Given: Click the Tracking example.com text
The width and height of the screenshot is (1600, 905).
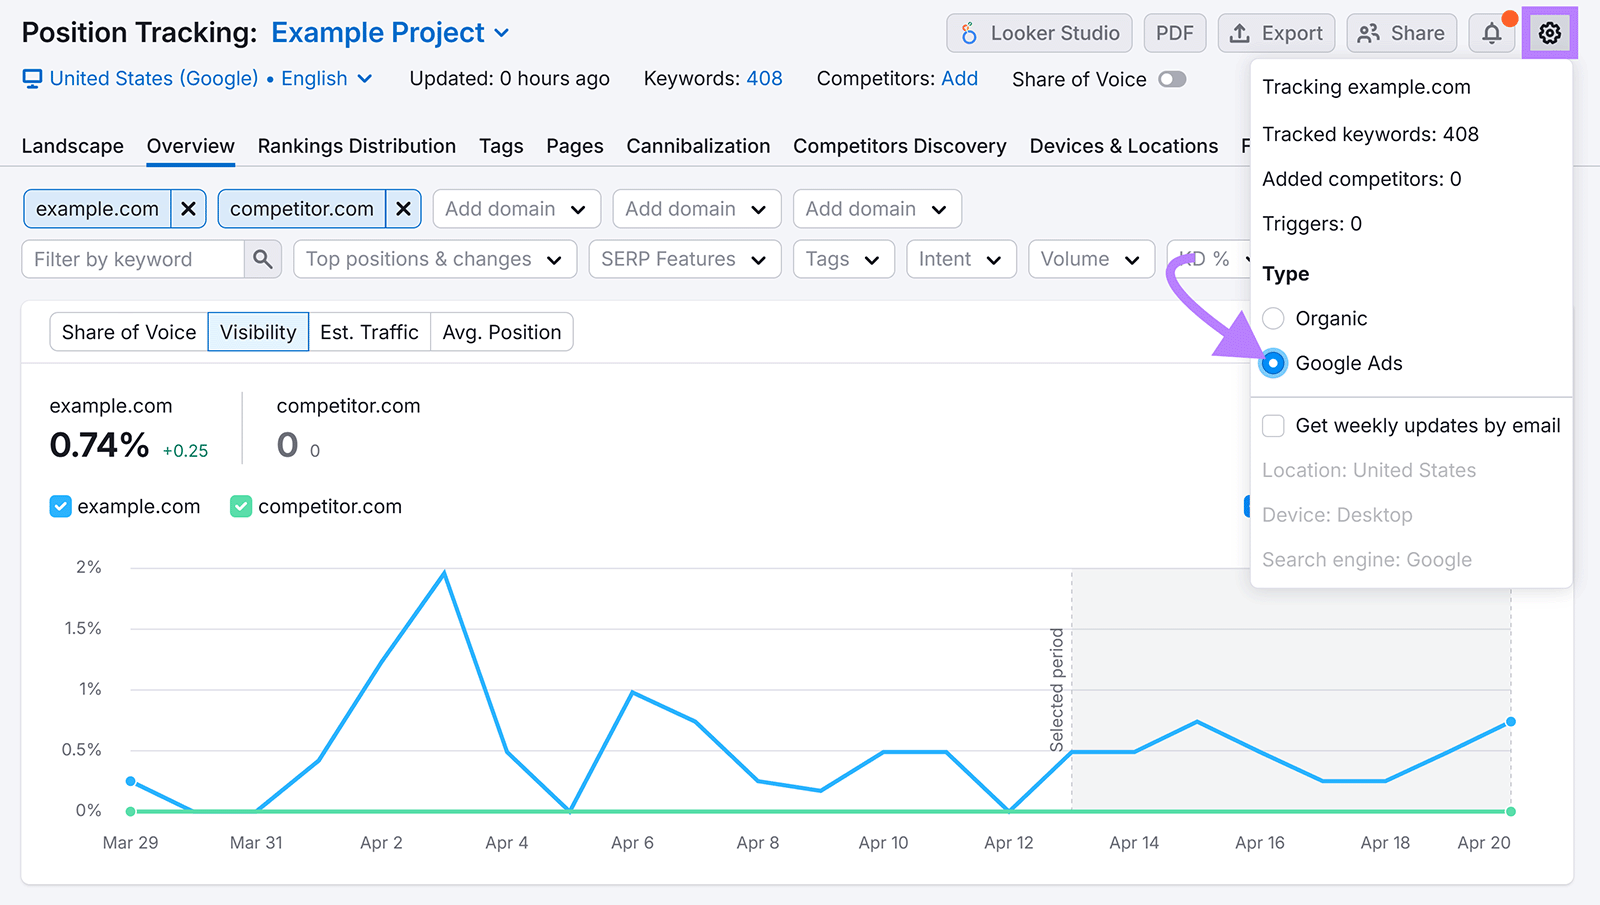Looking at the screenshot, I should click(x=1366, y=87).
